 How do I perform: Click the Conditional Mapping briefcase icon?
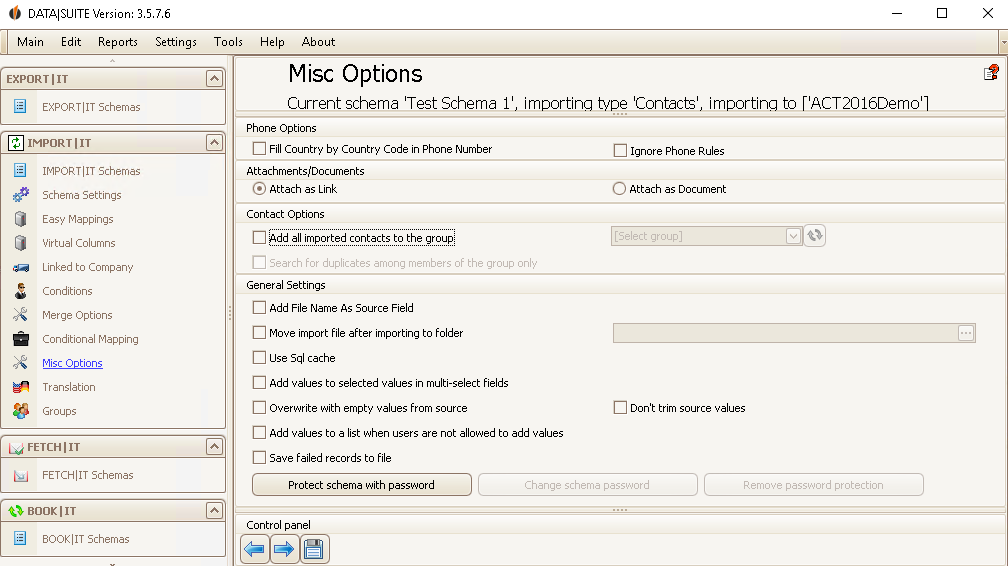[x=21, y=338]
